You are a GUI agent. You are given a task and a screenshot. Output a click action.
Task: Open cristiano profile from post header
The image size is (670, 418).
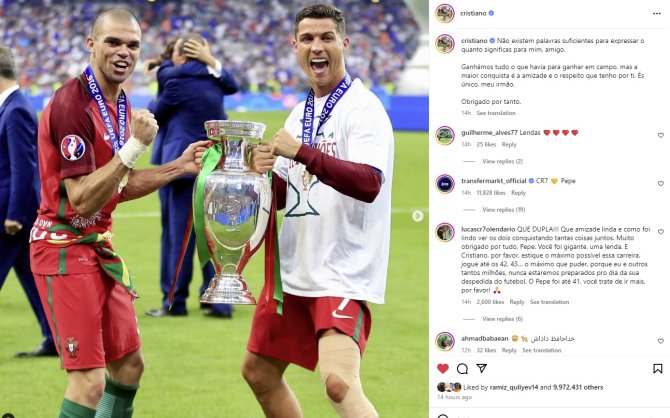473,13
